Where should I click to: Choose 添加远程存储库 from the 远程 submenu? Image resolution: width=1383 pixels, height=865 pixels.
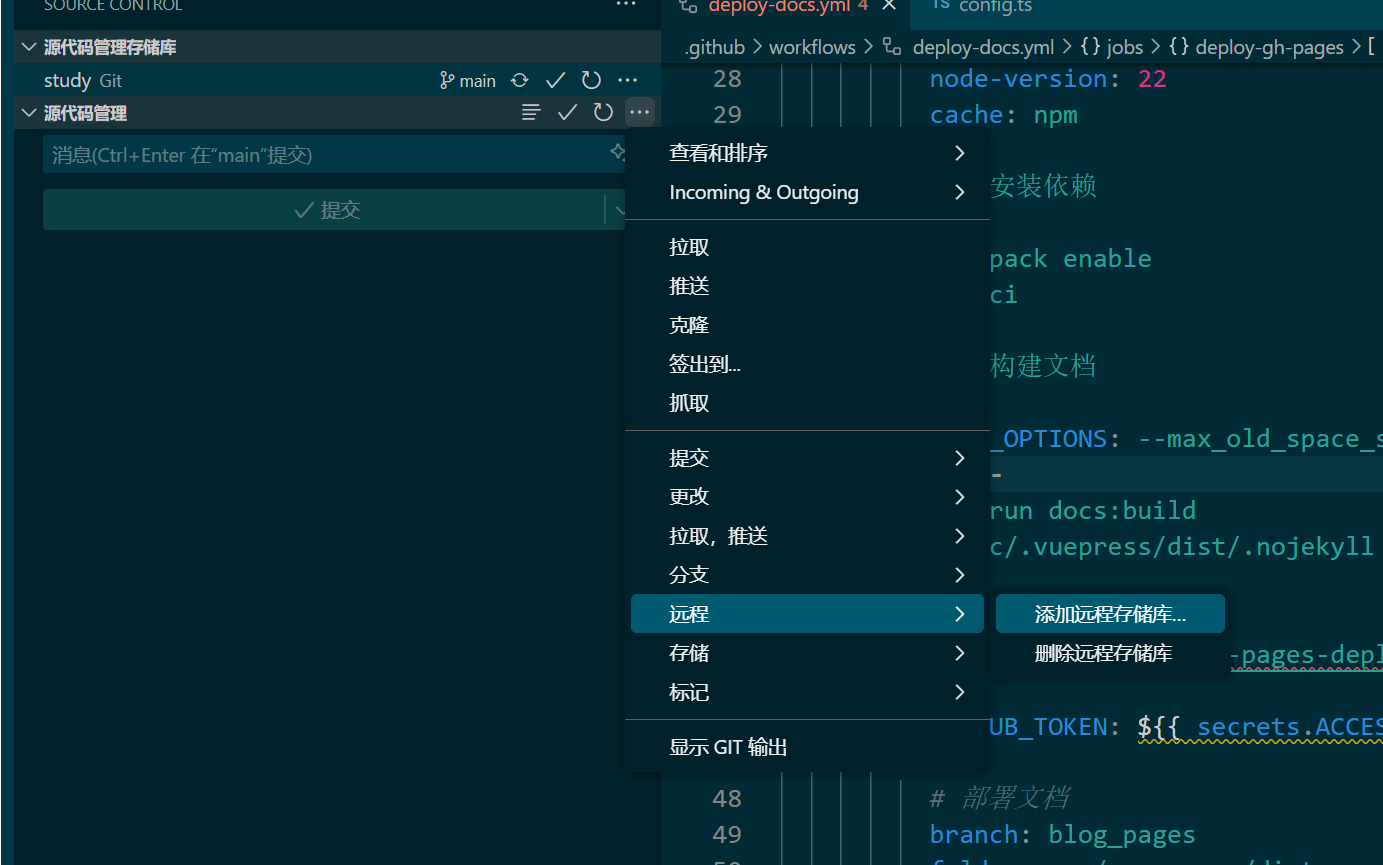pos(1110,613)
